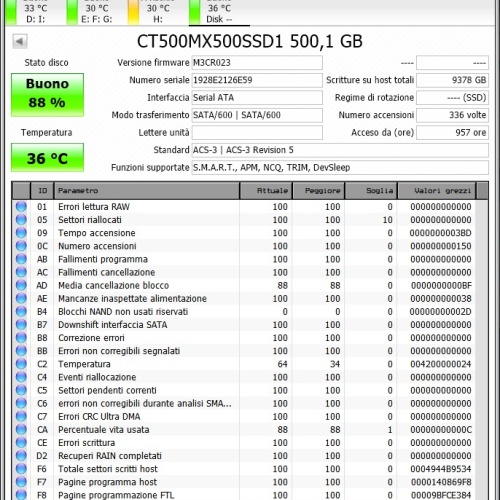This screenshot has height=500, width=500.
Task: Click the SMART table vertical scrollbar
Action: pyautogui.click(x=482, y=349)
